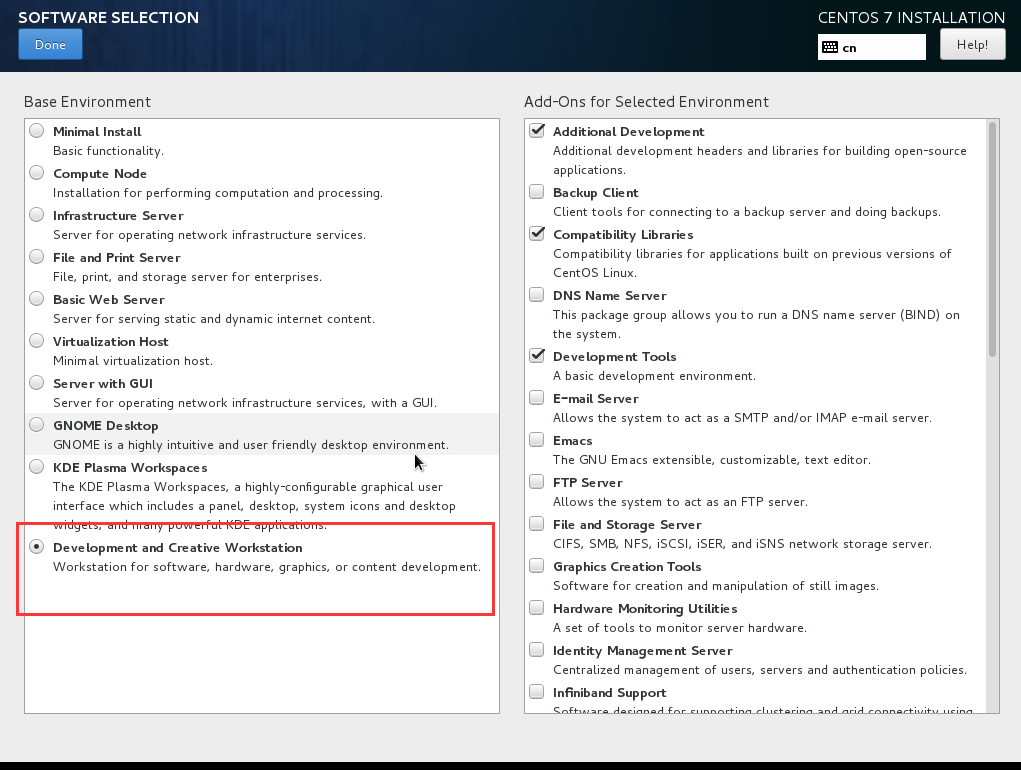The width and height of the screenshot is (1021, 770).
Task: Click the Emacs add-on label
Action: (572, 441)
